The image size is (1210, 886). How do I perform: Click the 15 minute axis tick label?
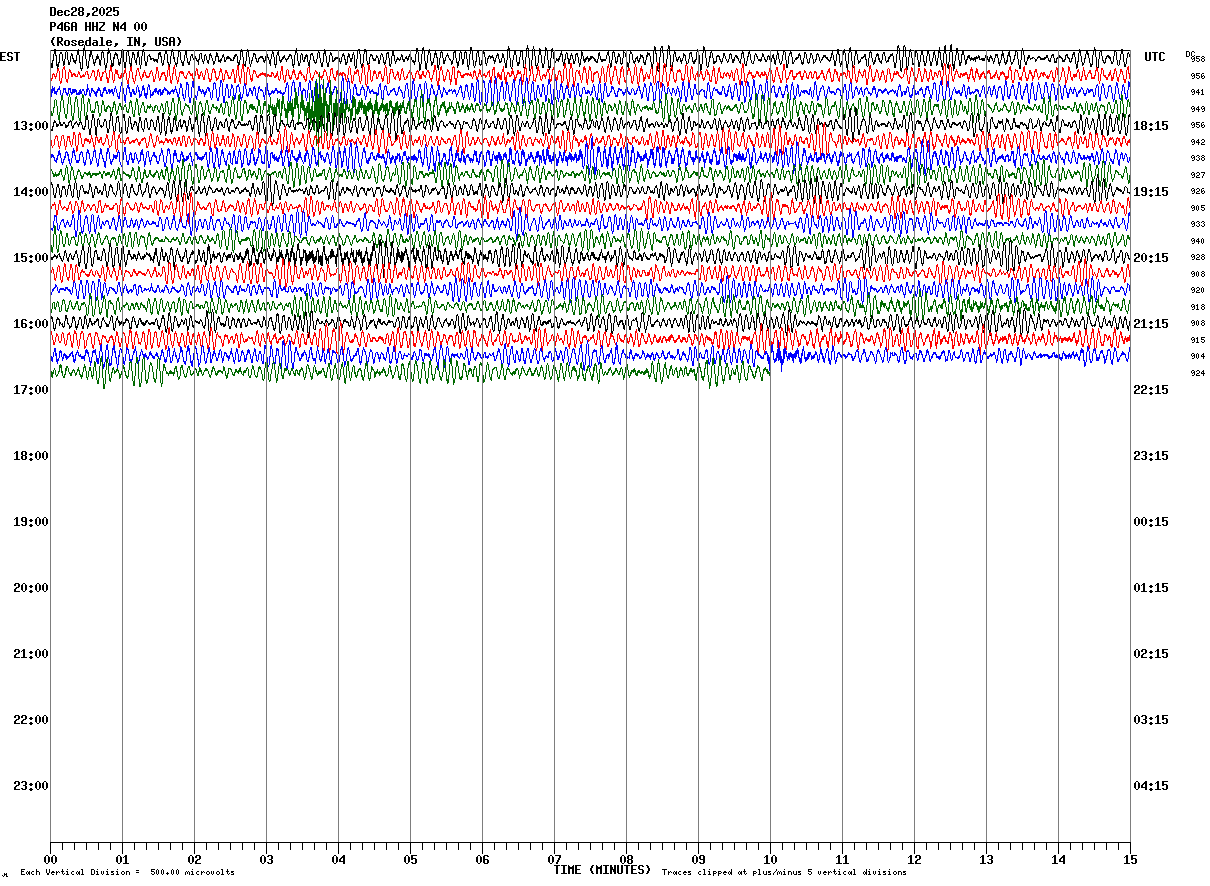pos(1130,859)
